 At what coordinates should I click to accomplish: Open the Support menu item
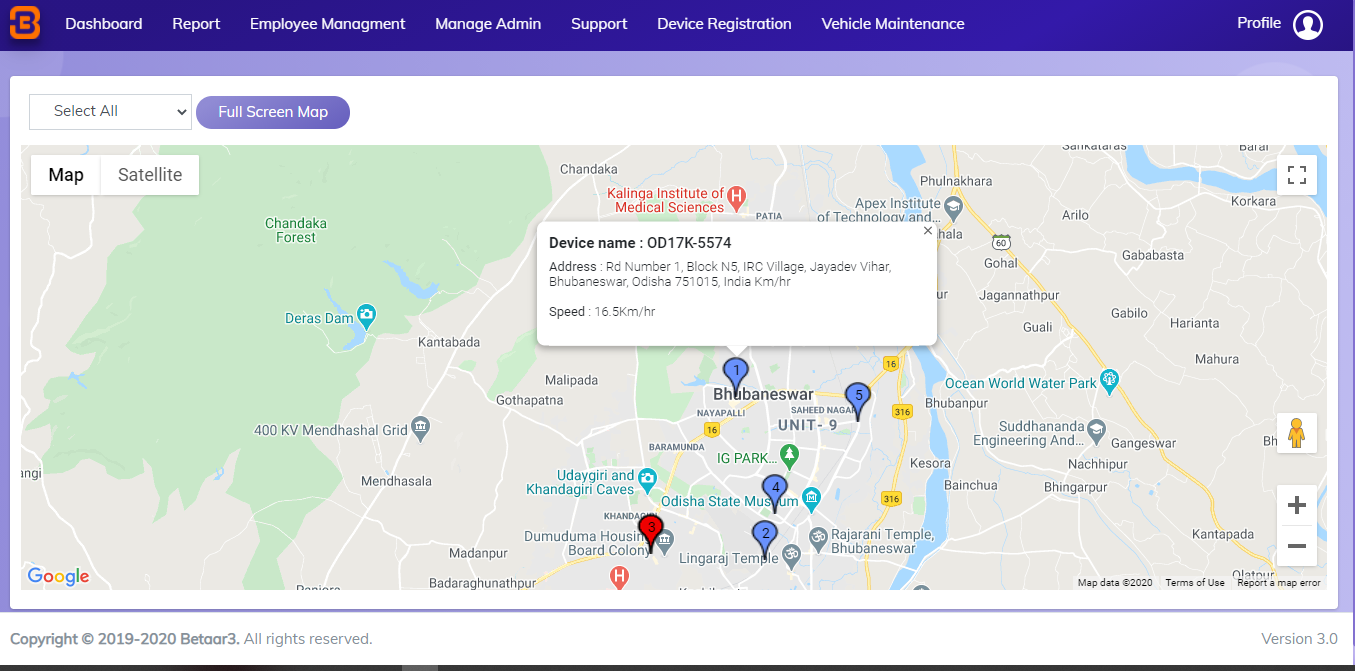[599, 24]
